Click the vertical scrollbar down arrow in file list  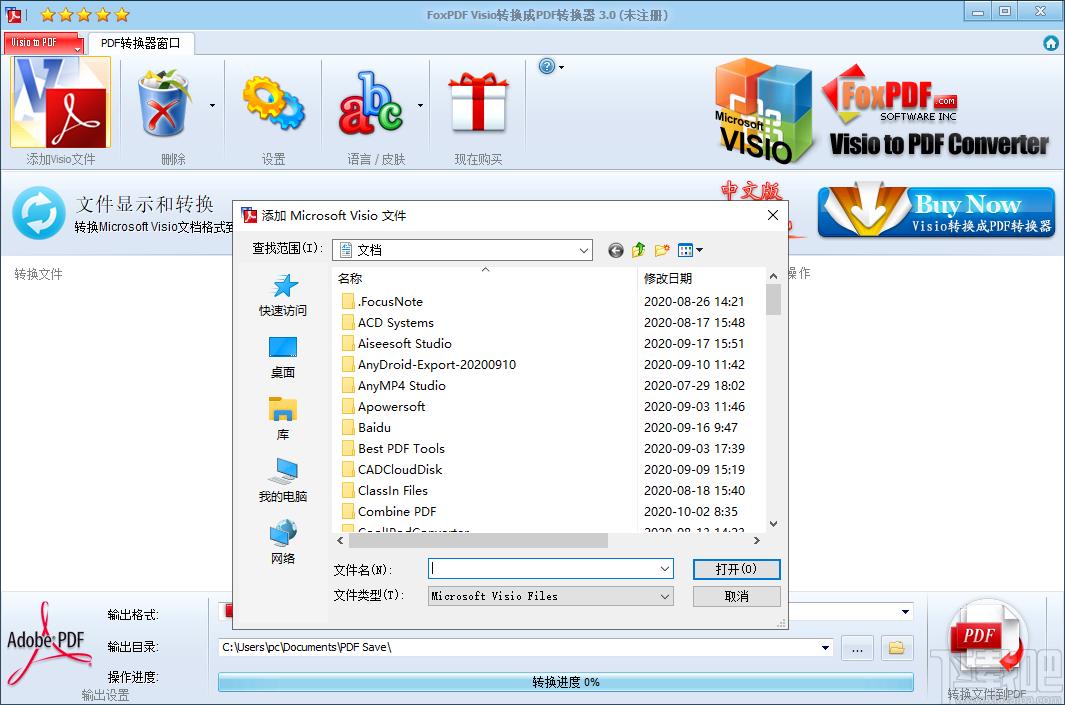pos(773,524)
